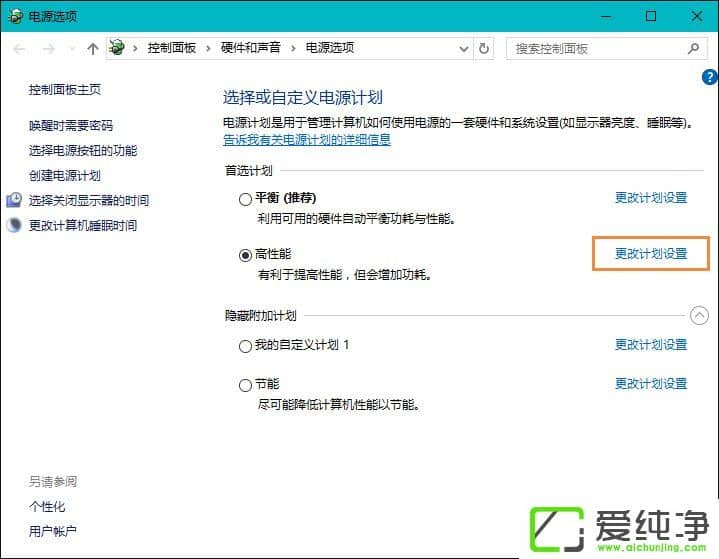719x559 pixels.
Task: Click the sleep moon icon in sidebar
Action: click(x=14, y=225)
